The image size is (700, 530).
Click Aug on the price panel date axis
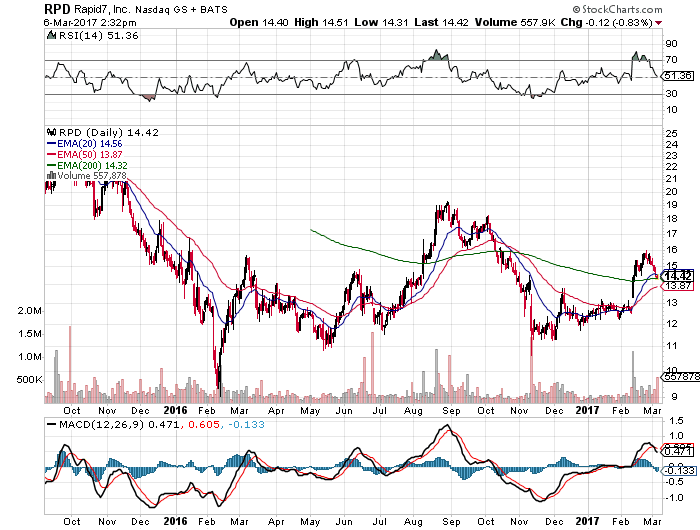click(413, 411)
